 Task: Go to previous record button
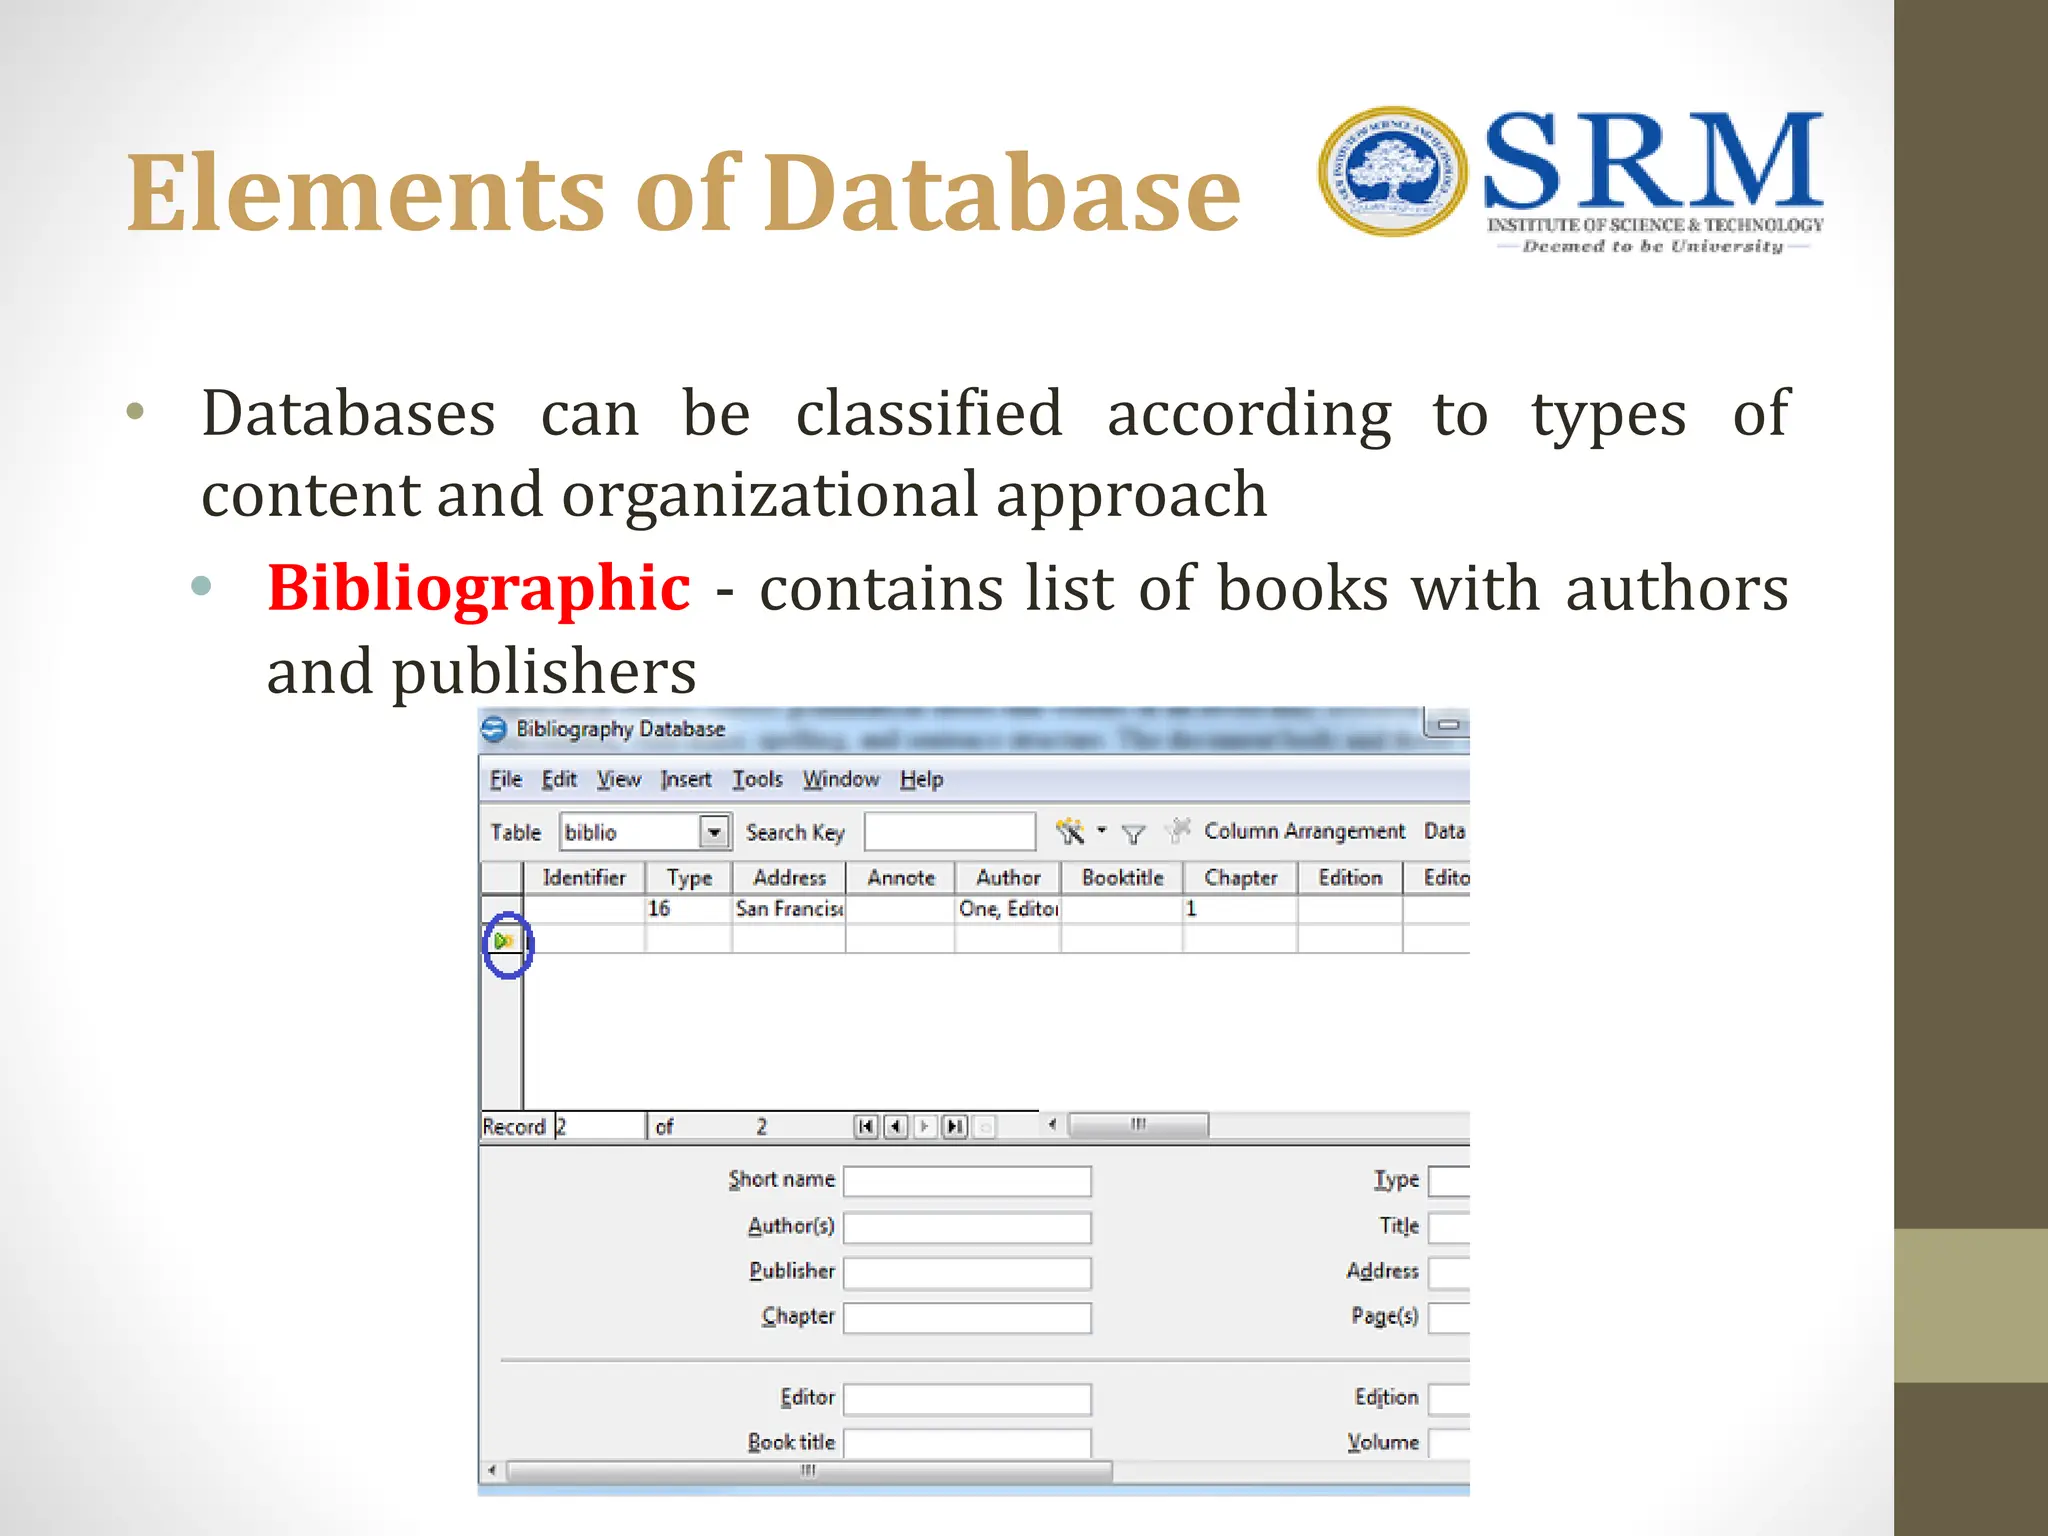(895, 1127)
